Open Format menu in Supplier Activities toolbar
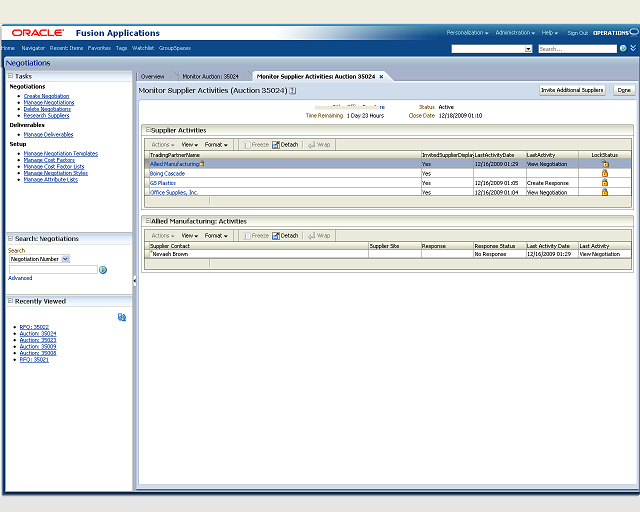Screen dimensions: 640x512 point(216,145)
